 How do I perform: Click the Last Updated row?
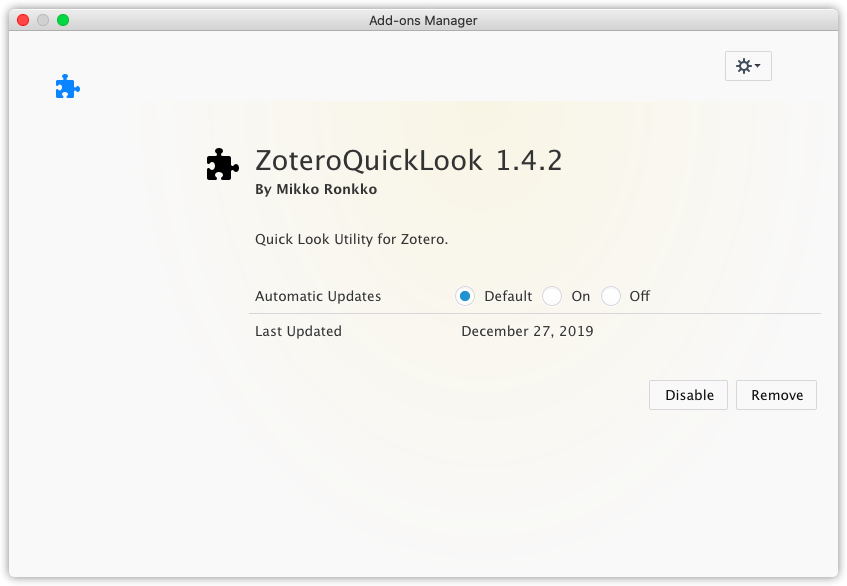[298, 331]
